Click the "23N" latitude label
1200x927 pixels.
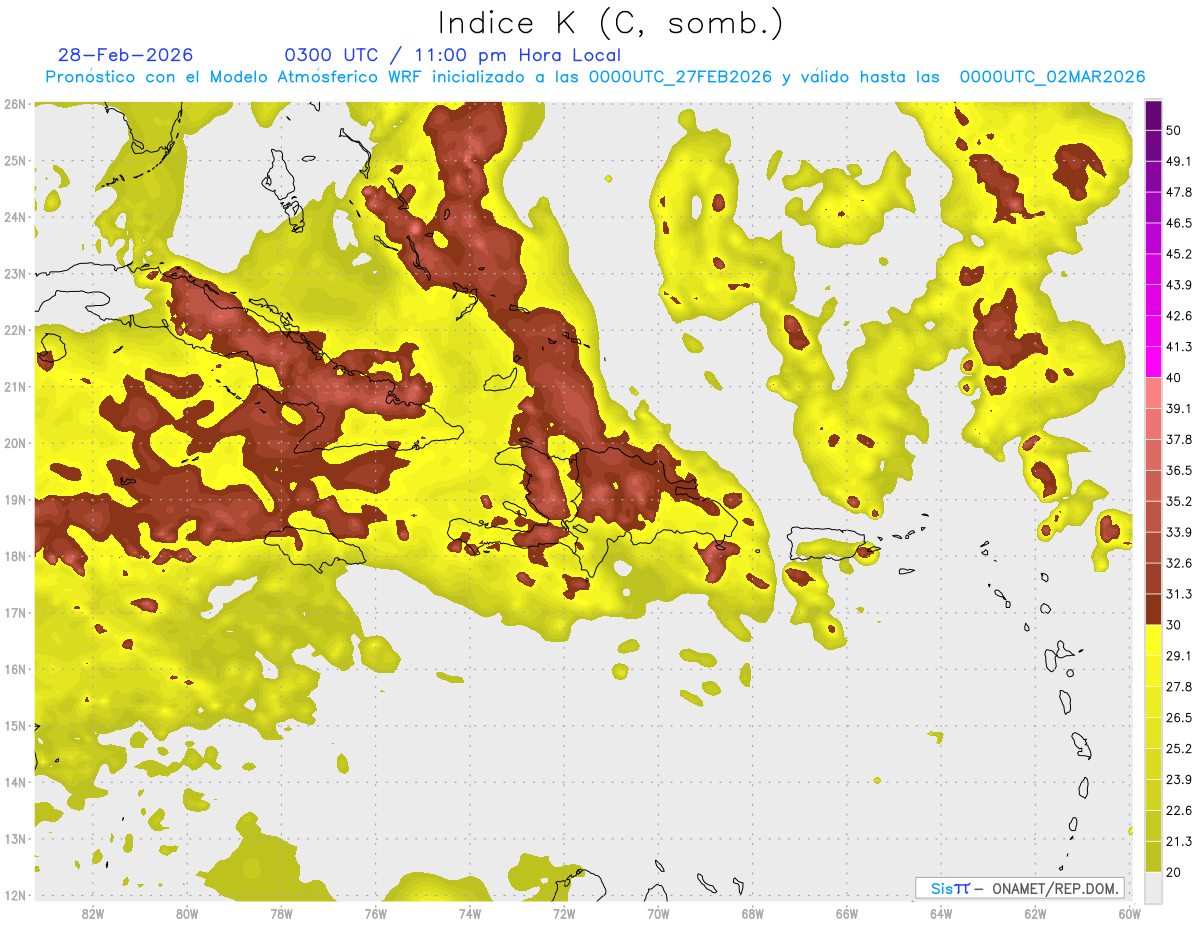pos(14,273)
